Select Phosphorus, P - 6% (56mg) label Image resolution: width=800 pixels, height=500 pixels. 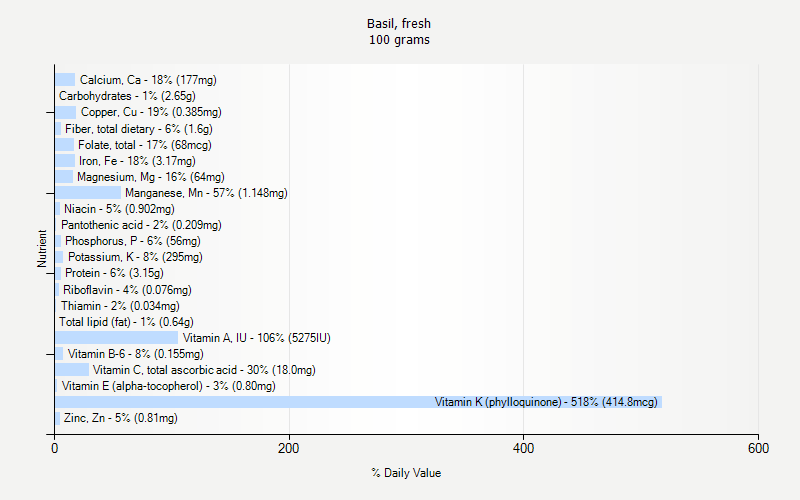click(133, 241)
